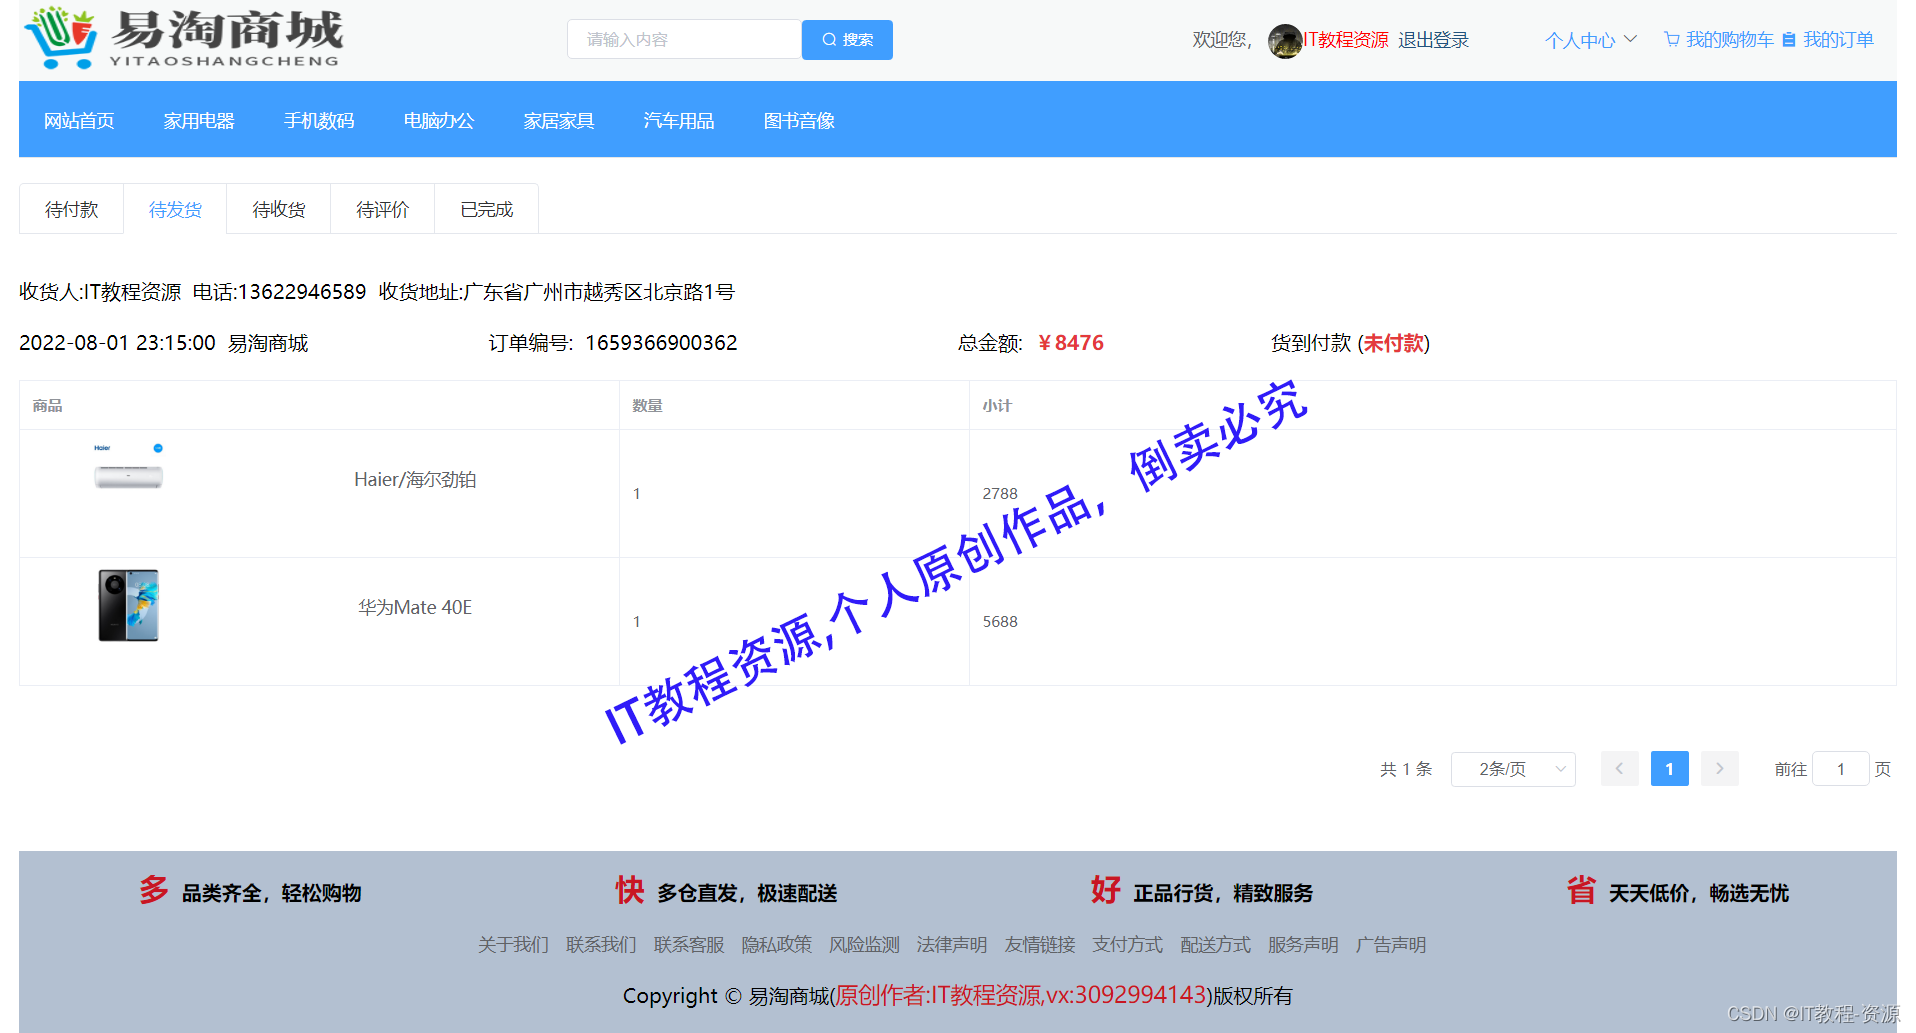Click subtotal value 5688

point(1000,622)
